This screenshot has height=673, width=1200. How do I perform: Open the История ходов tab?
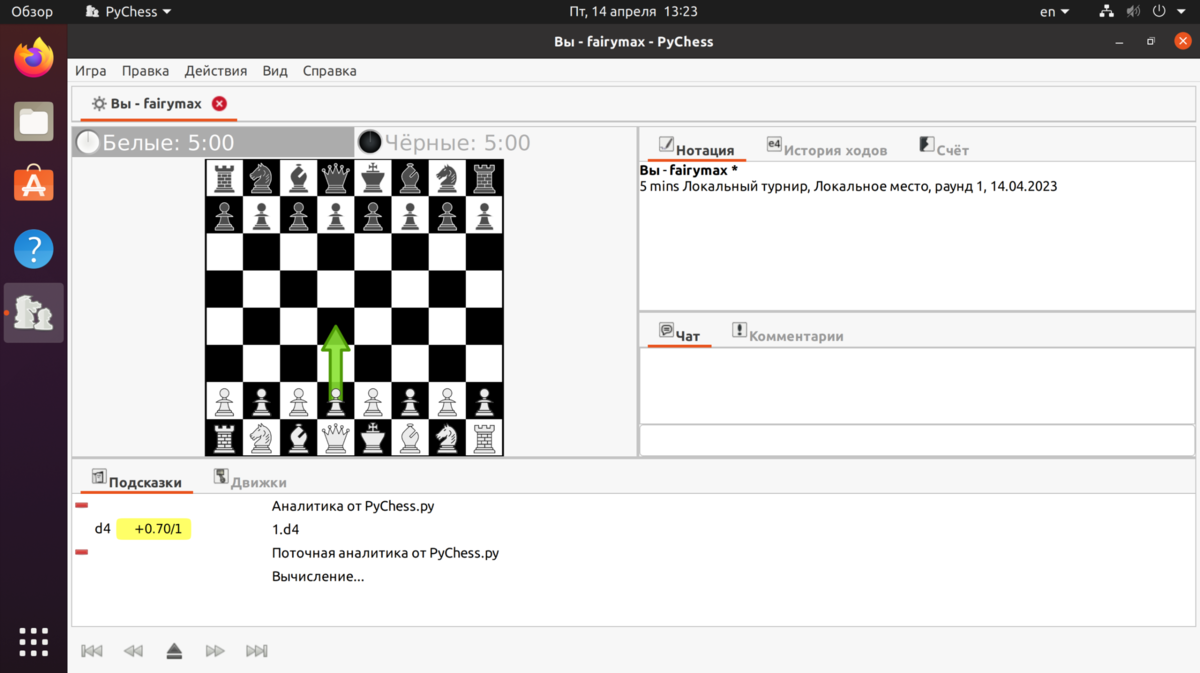[x=826, y=149]
